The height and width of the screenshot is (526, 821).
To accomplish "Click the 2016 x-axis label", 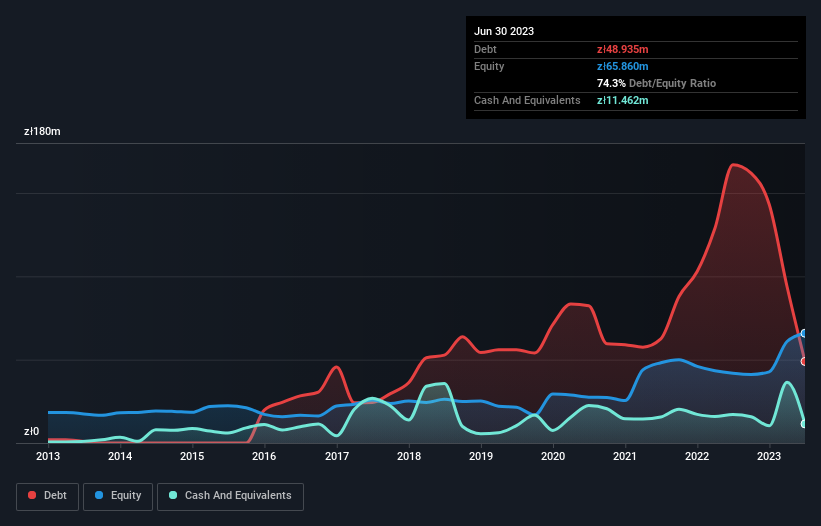I will coord(264,456).
